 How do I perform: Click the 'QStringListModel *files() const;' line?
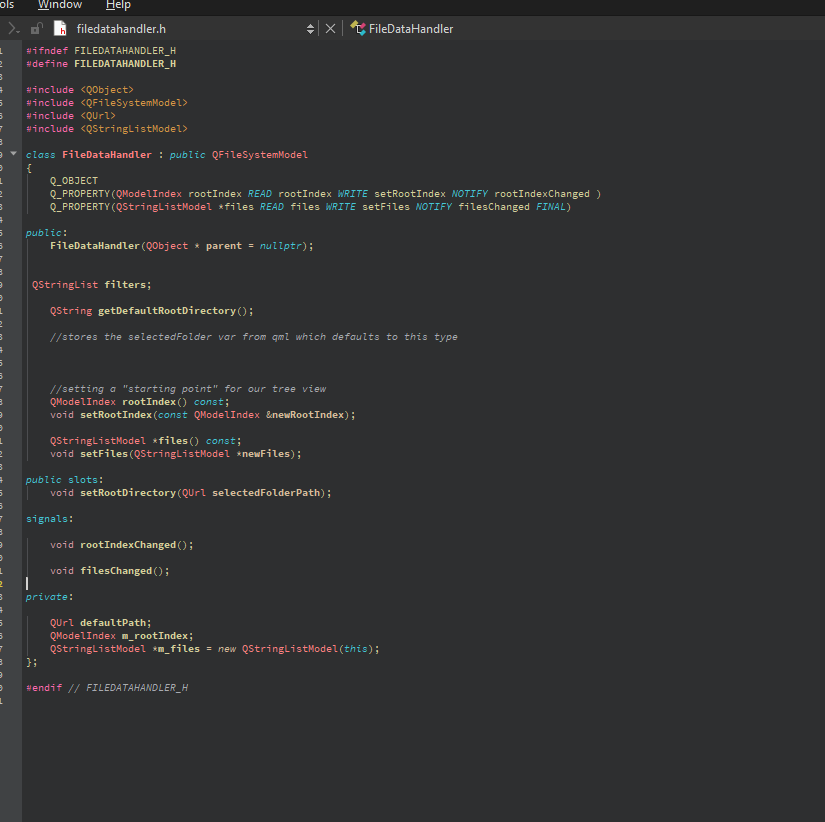[x=146, y=440]
